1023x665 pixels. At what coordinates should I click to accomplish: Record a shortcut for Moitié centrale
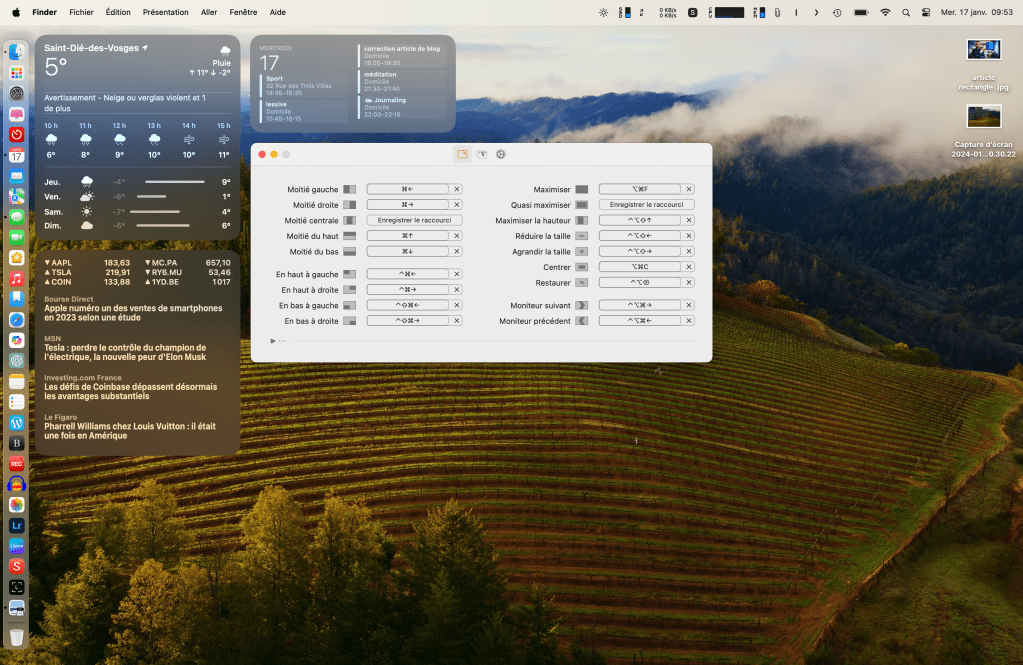click(414, 220)
